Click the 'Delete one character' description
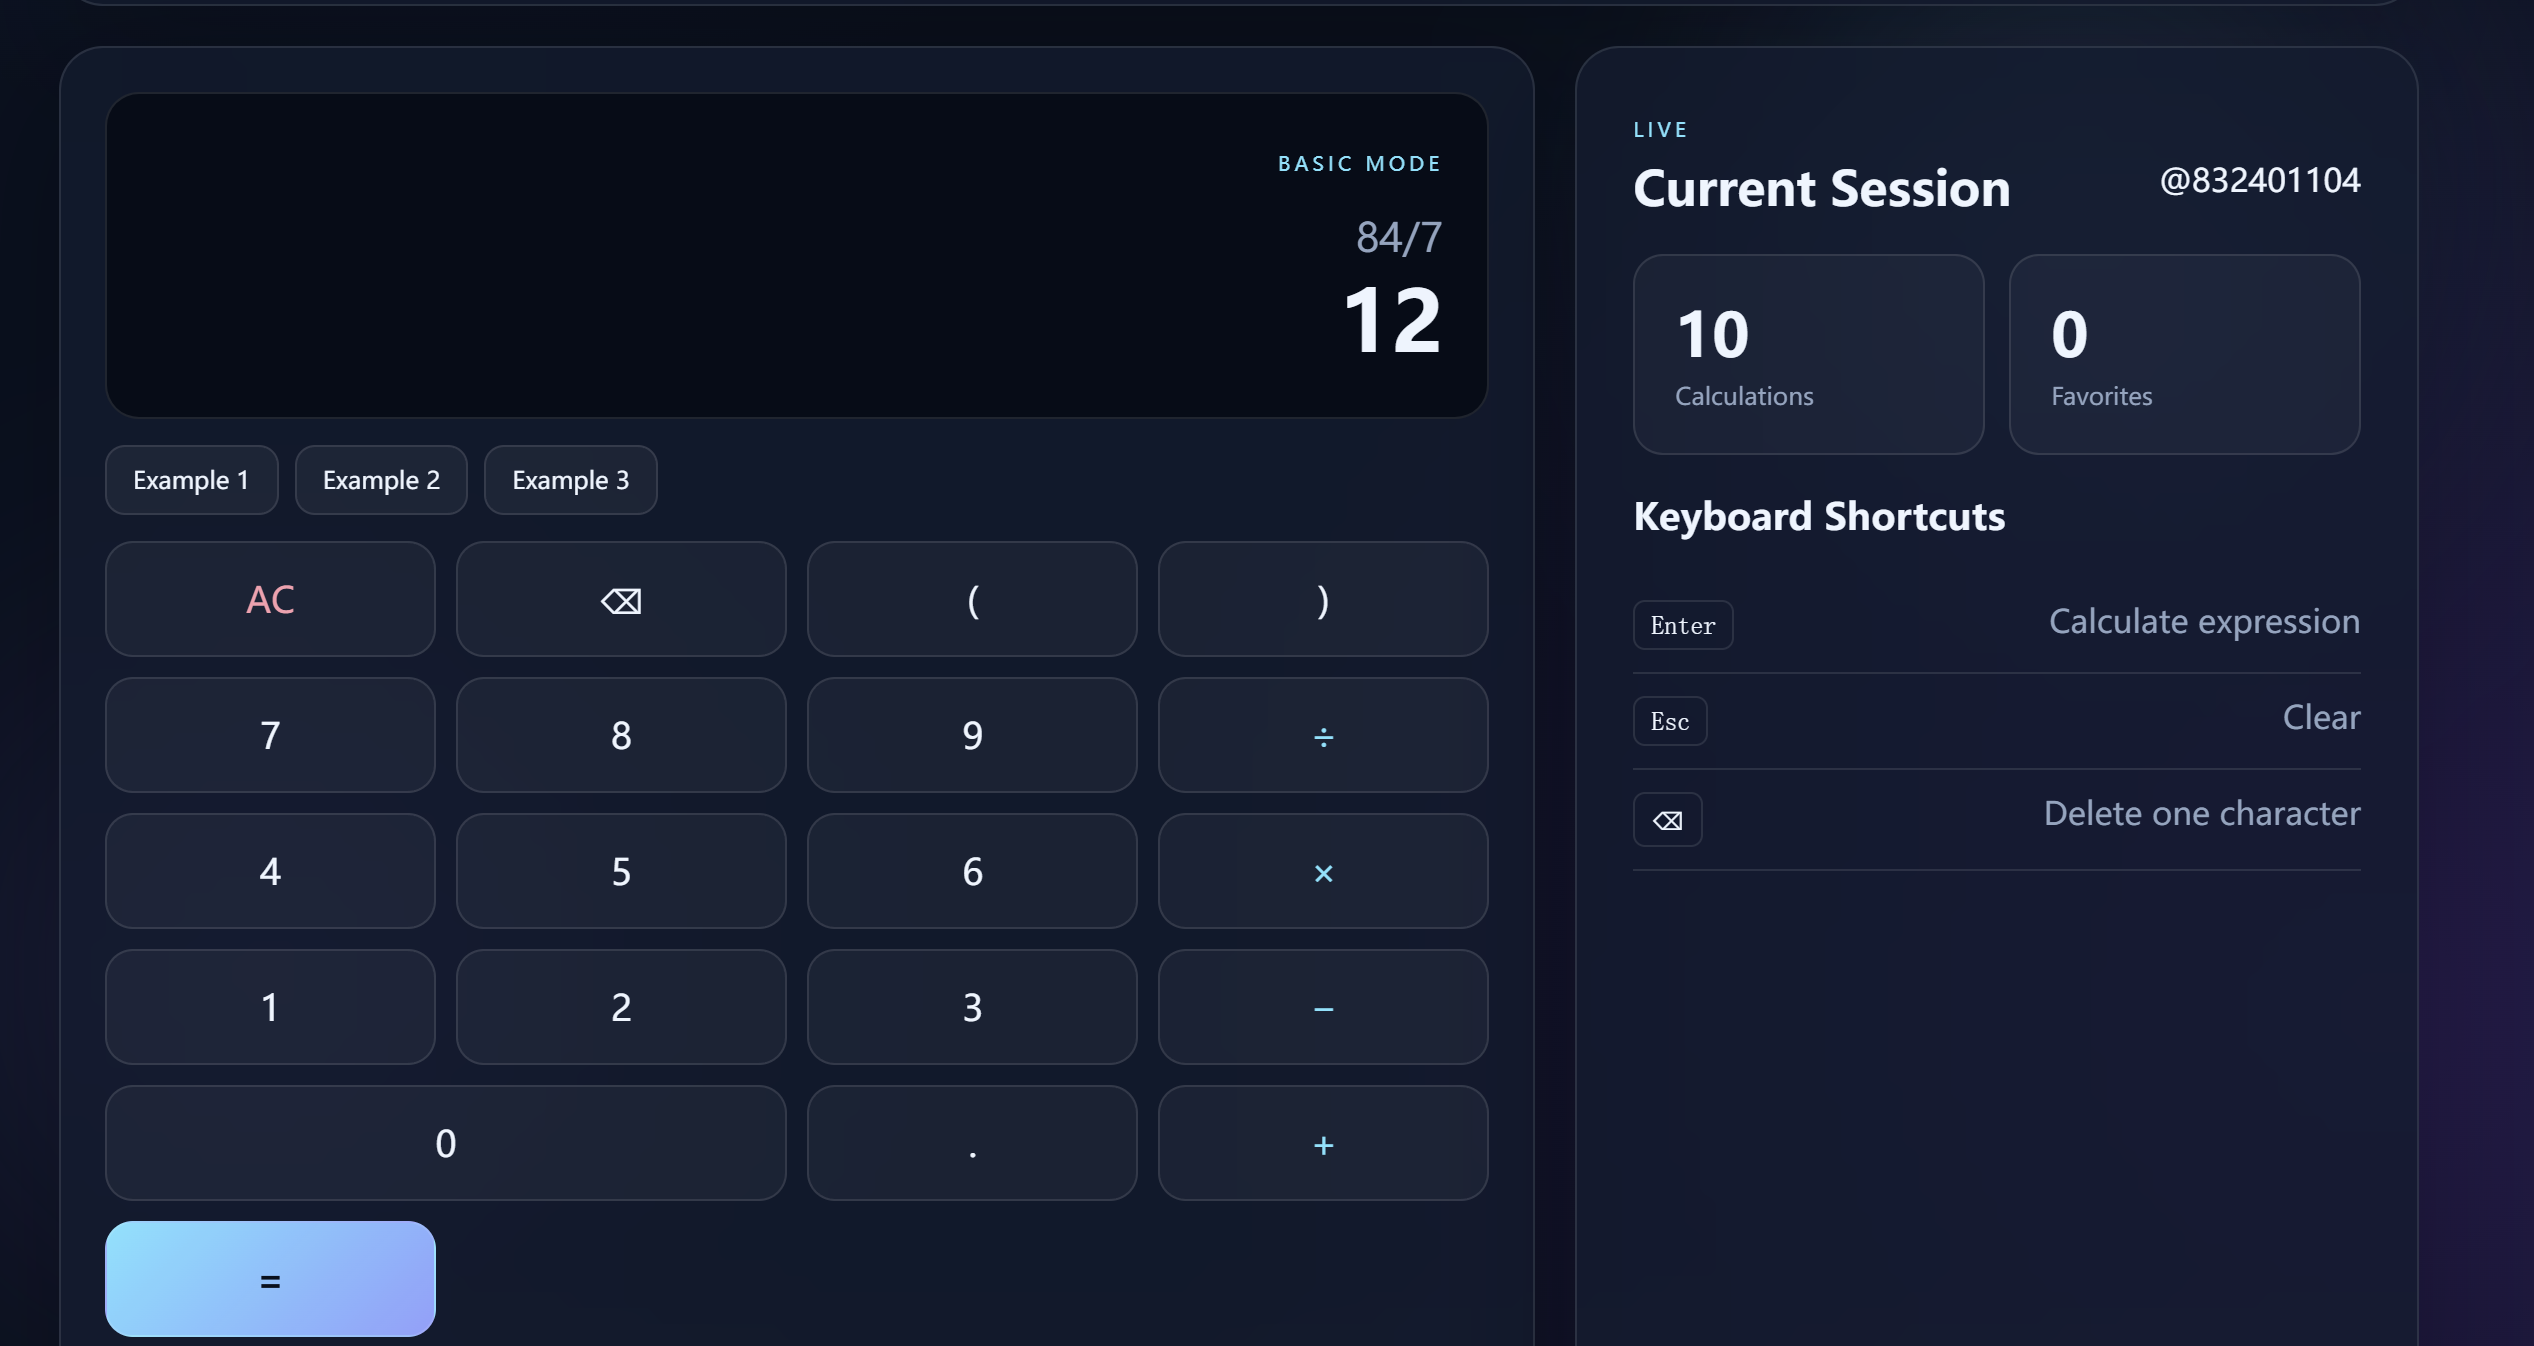The height and width of the screenshot is (1346, 2534). (2201, 814)
